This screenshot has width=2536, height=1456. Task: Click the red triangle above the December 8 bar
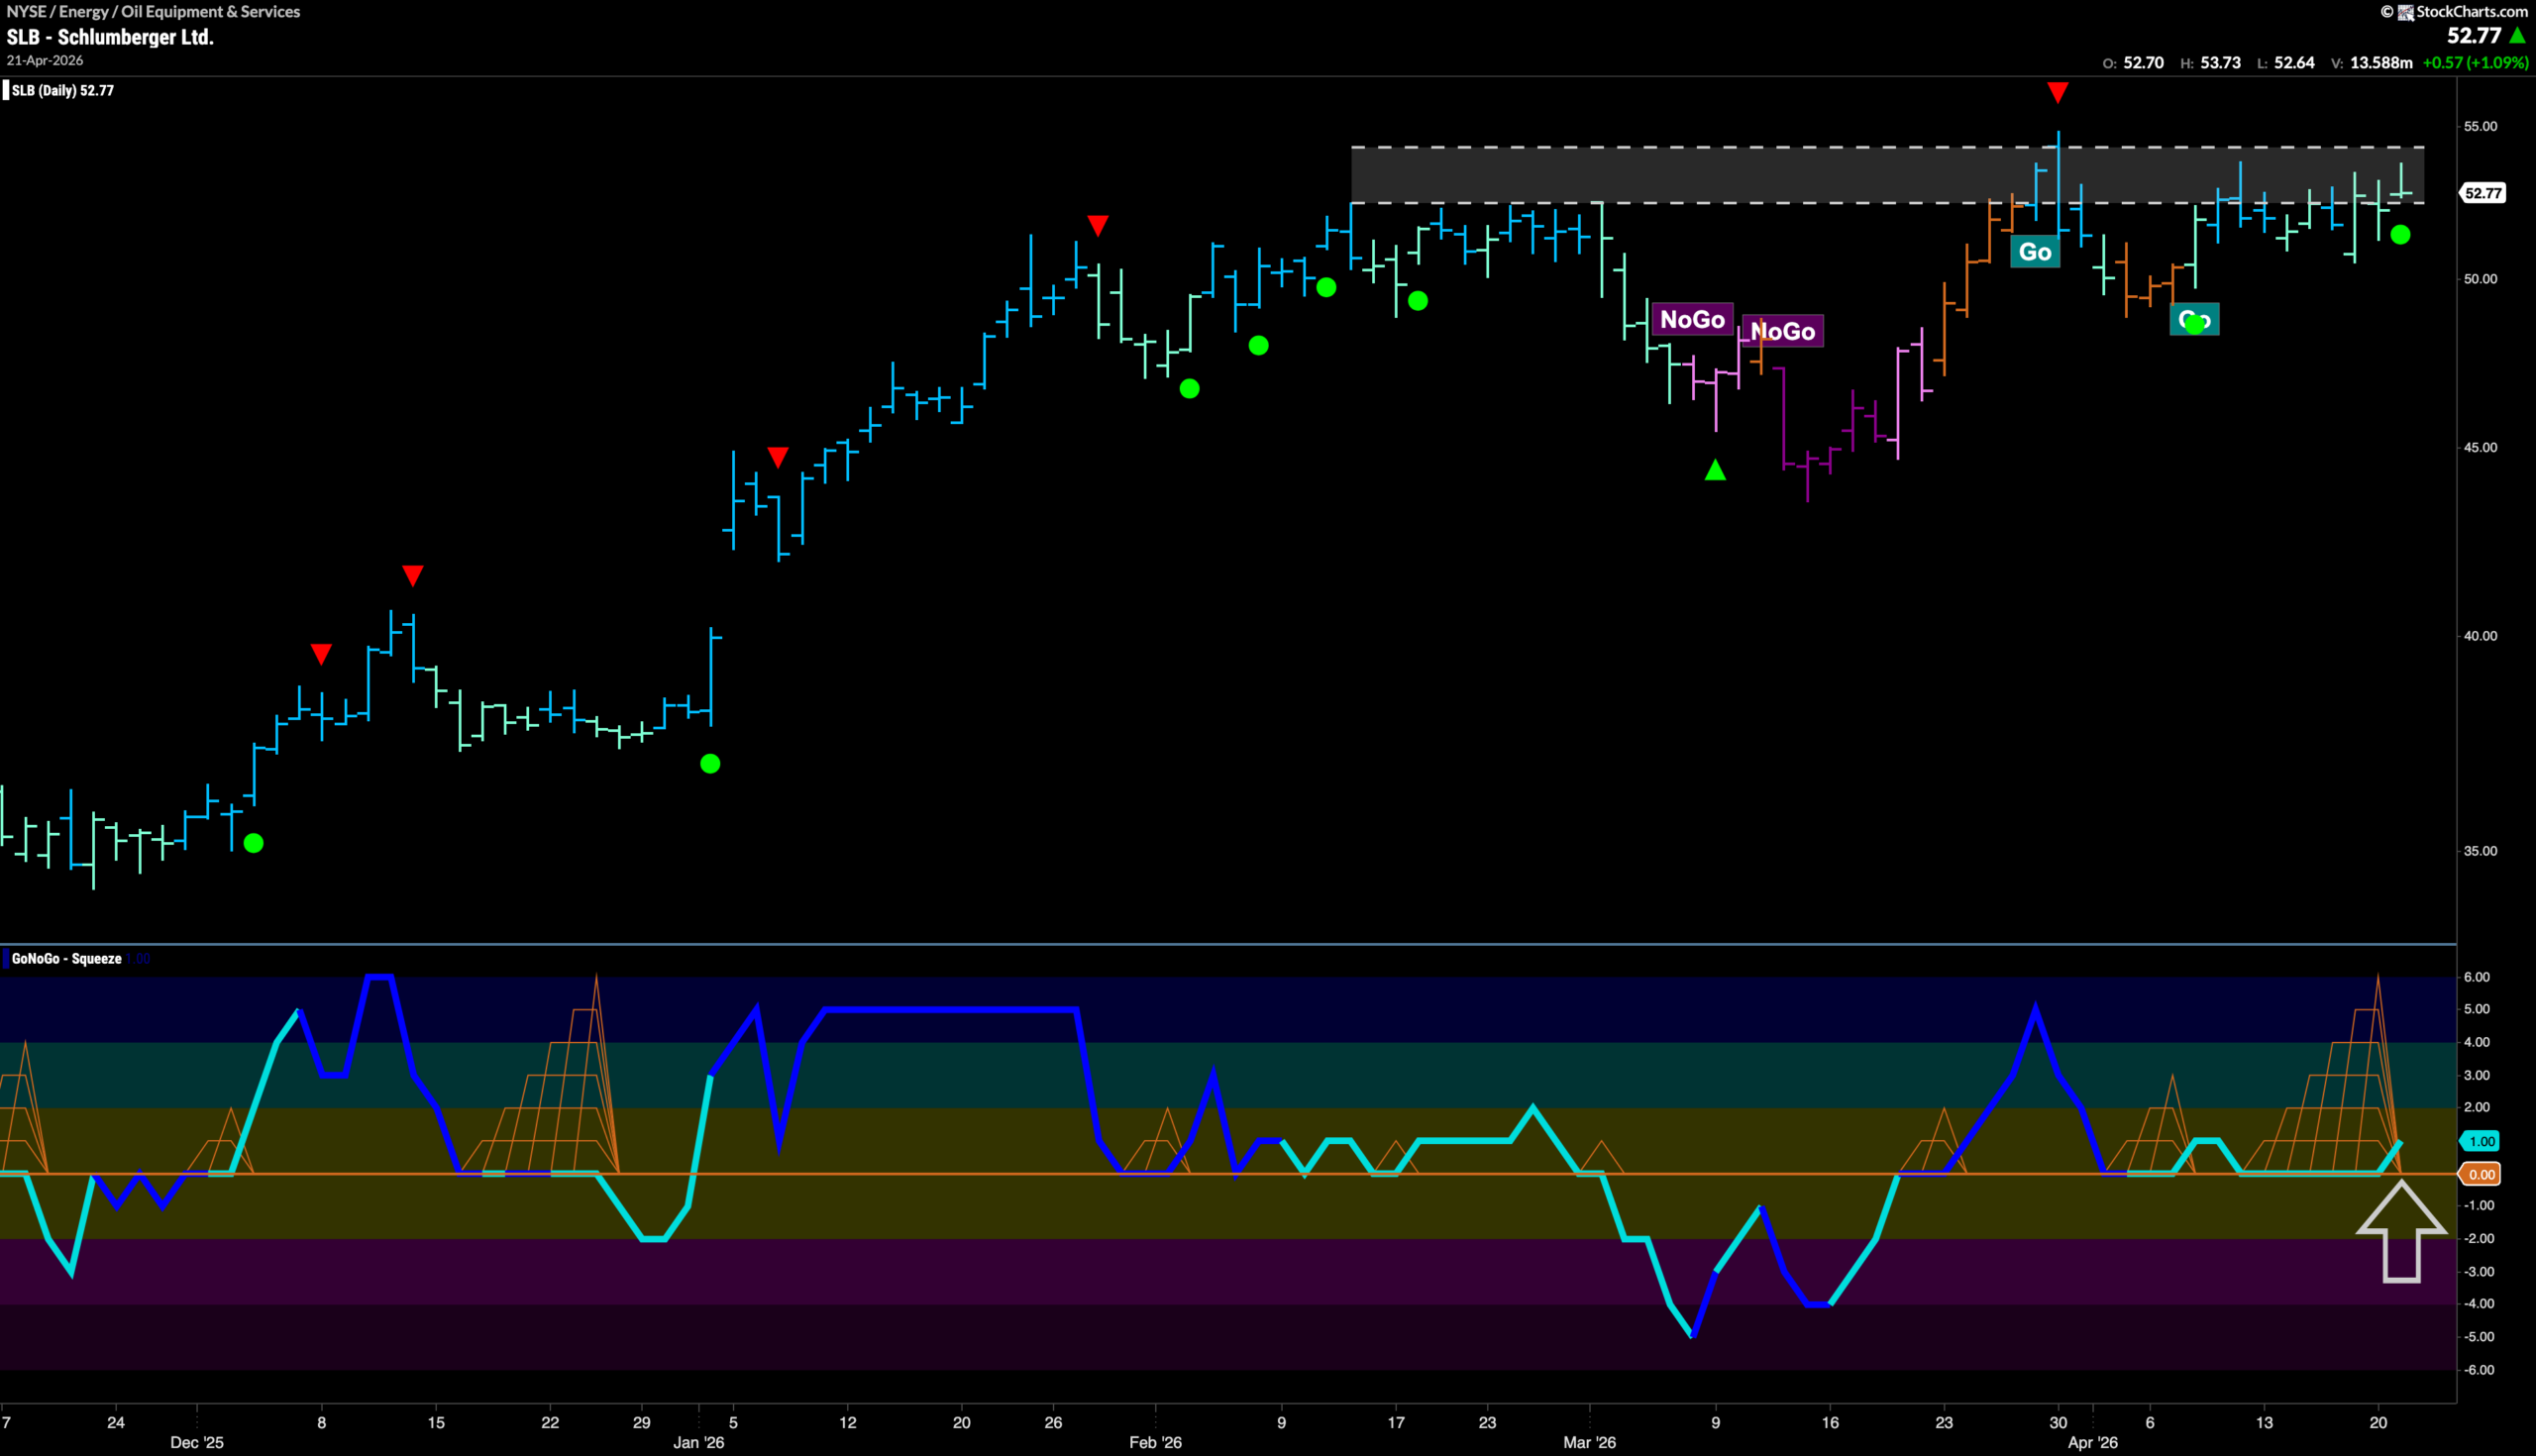(x=321, y=655)
